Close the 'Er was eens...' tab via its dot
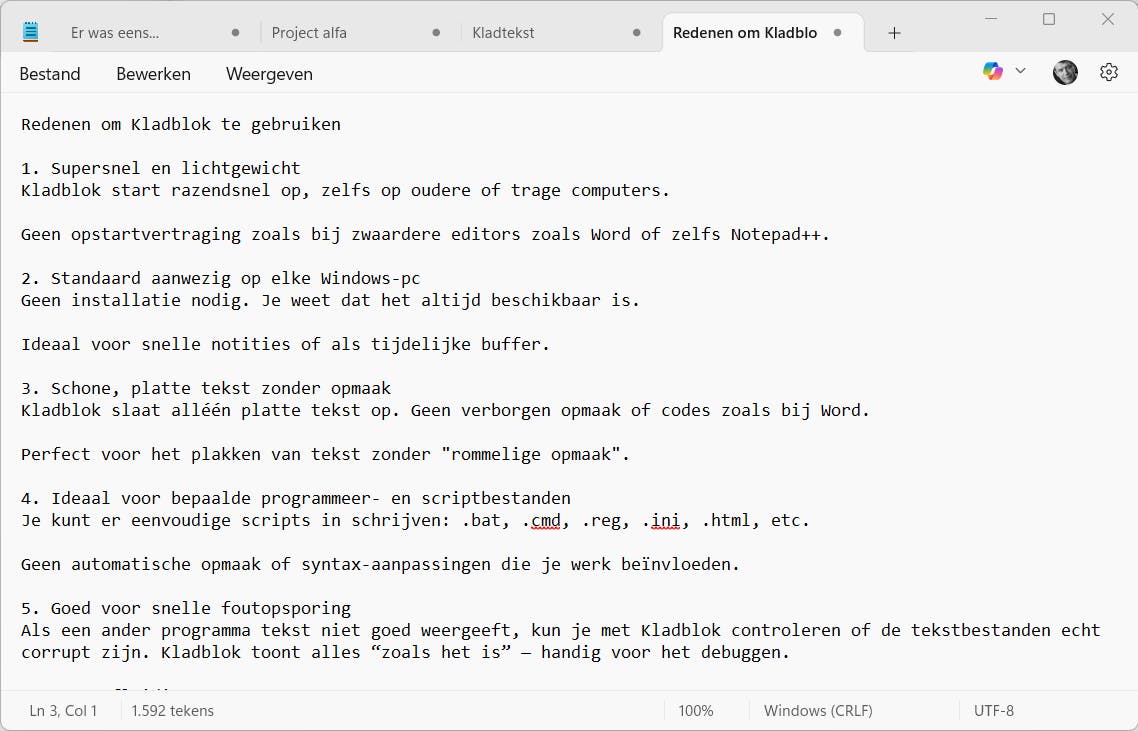This screenshot has width=1138, height=731. [235, 33]
